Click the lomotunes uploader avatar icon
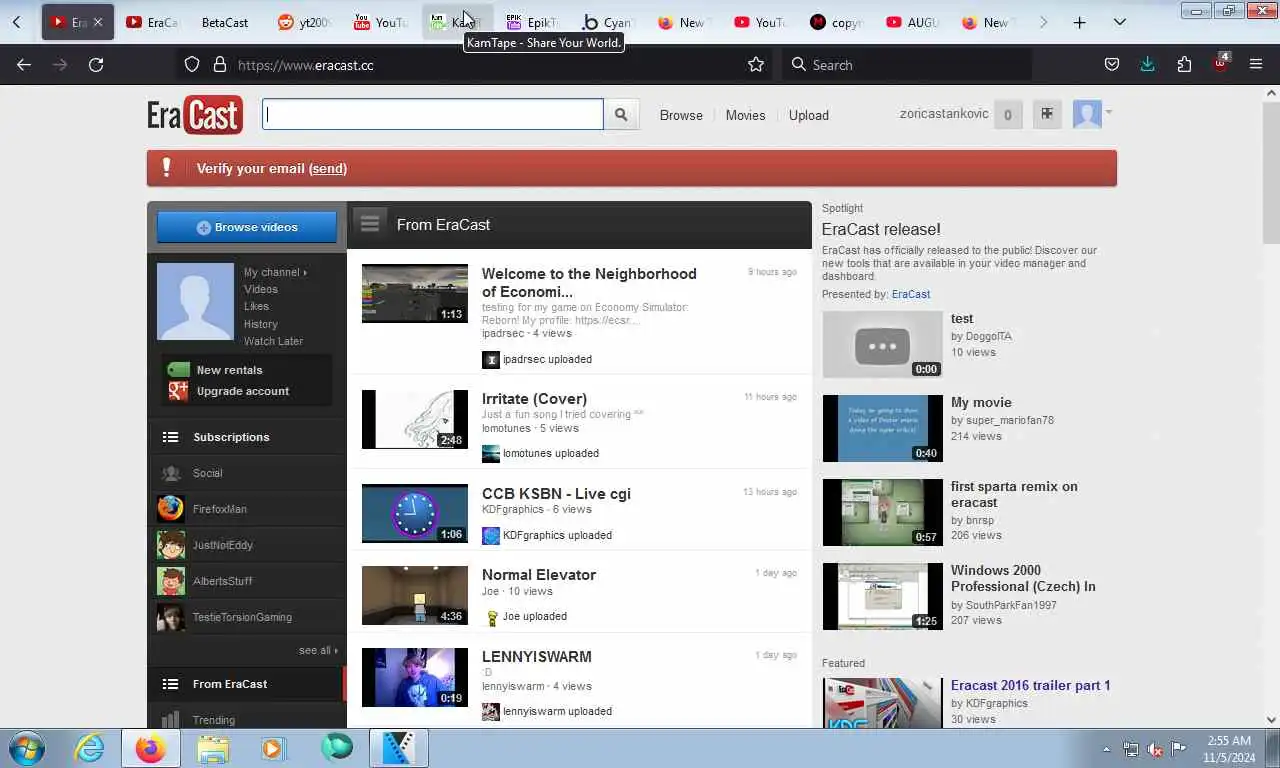1280x768 pixels. click(x=491, y=453)
